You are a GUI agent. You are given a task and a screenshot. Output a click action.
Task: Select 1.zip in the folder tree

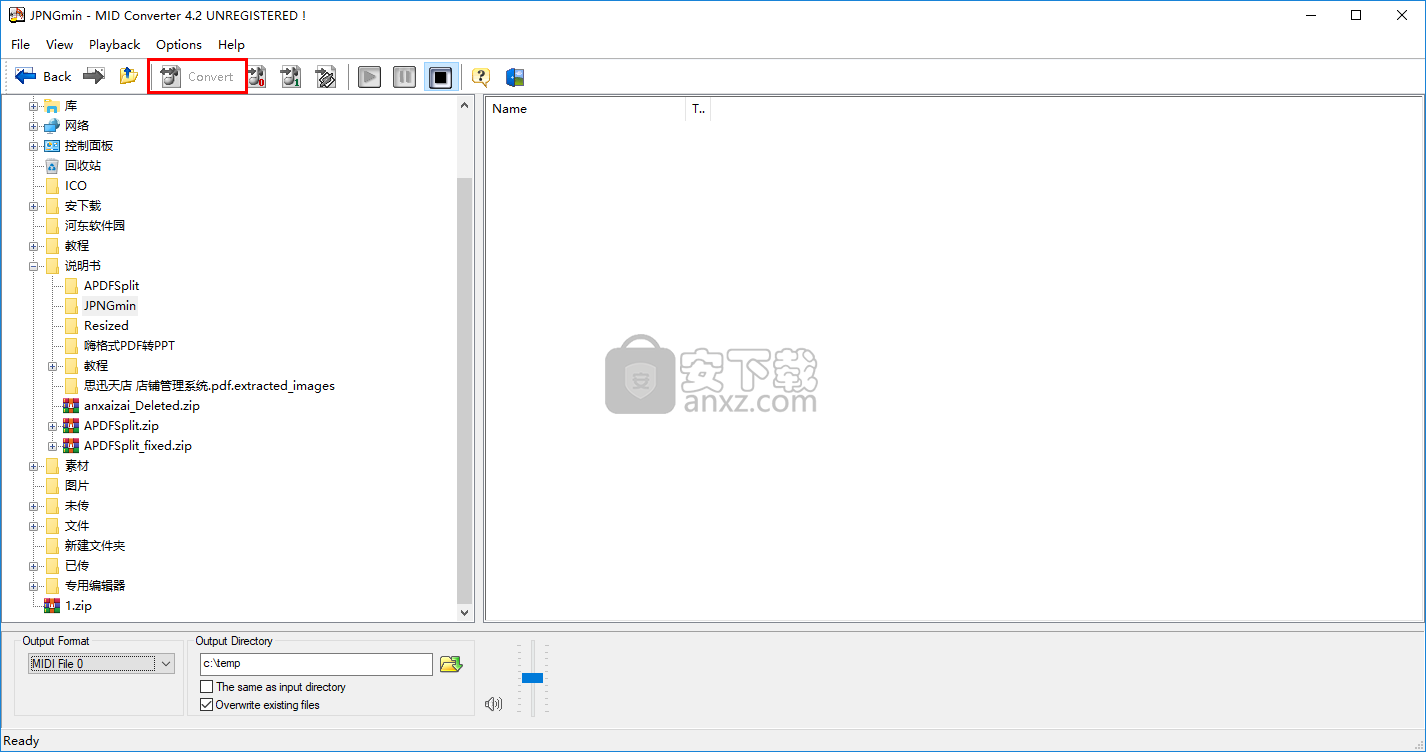coord(78,606)
